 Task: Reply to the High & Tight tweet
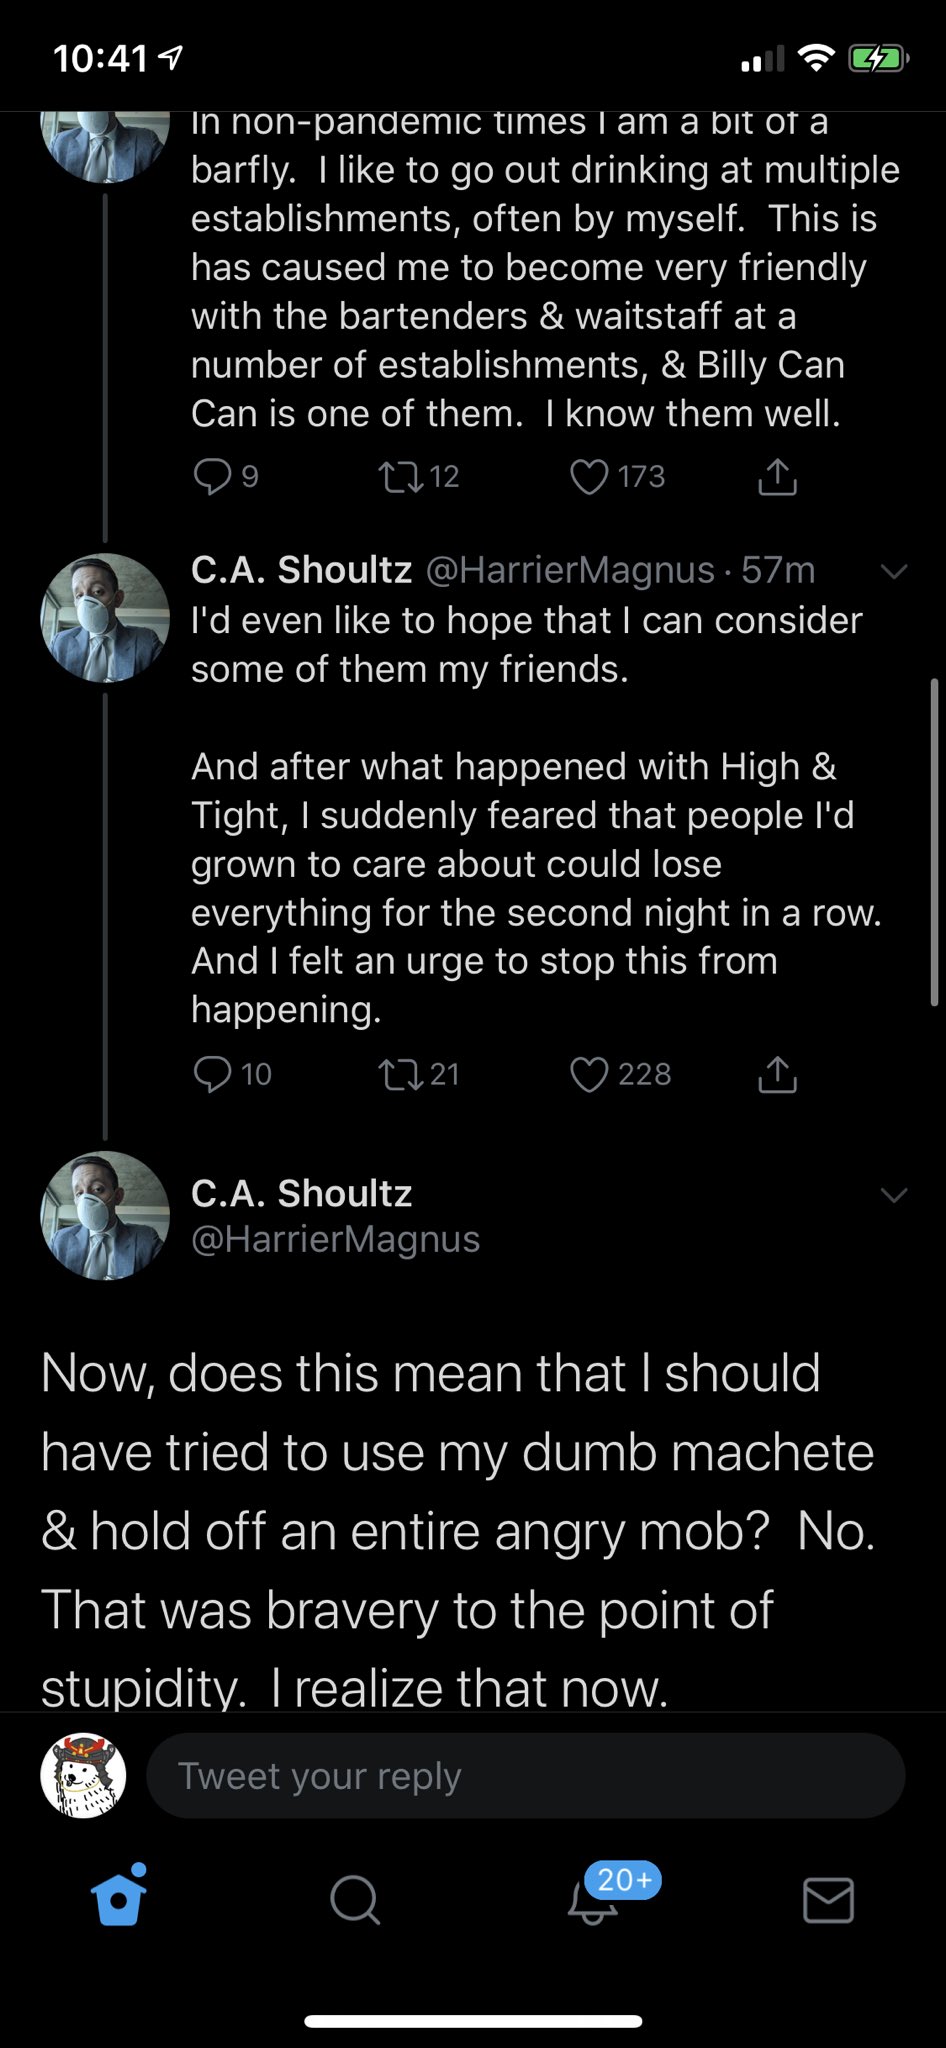[212, 1074]
